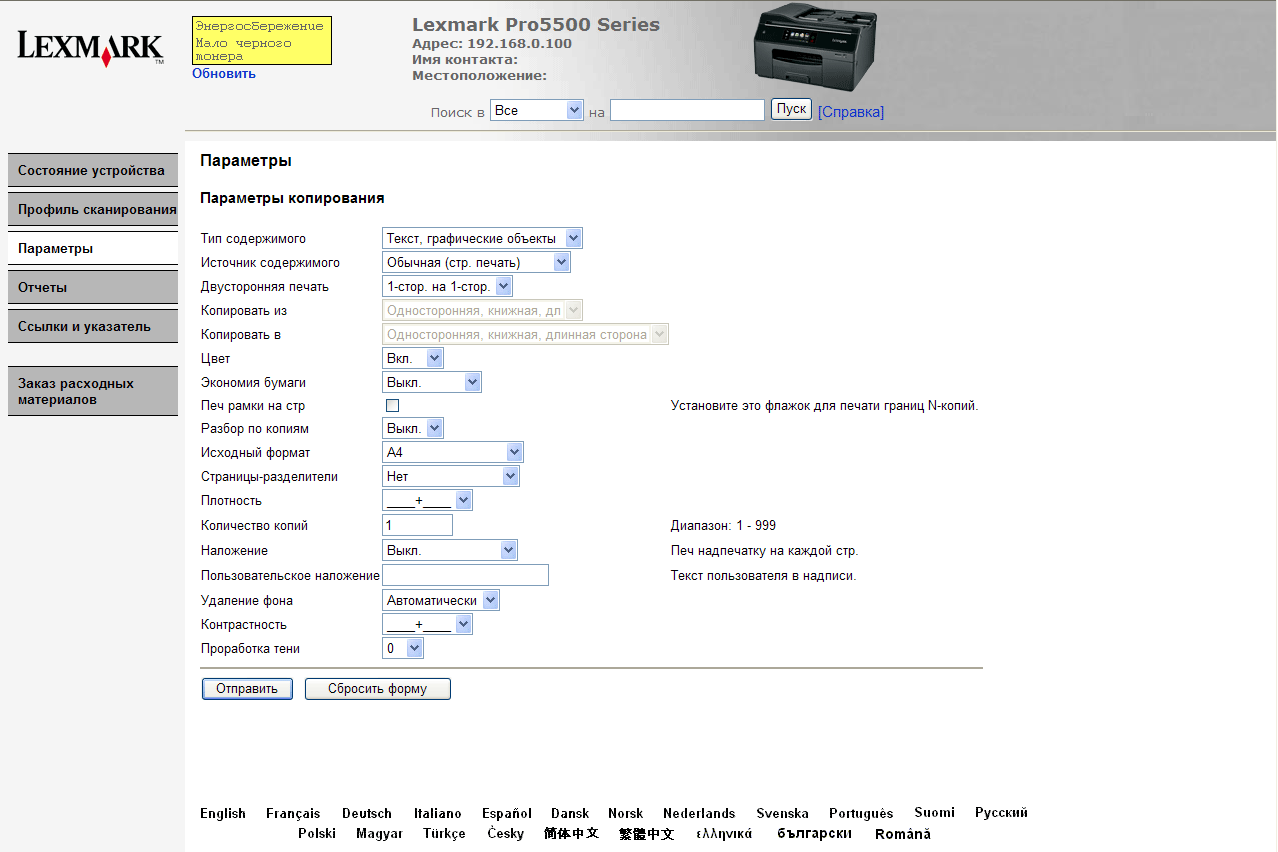1278x852 pixels.
Task: Switch language to Dansk
Action: click(x=570, y=813)
